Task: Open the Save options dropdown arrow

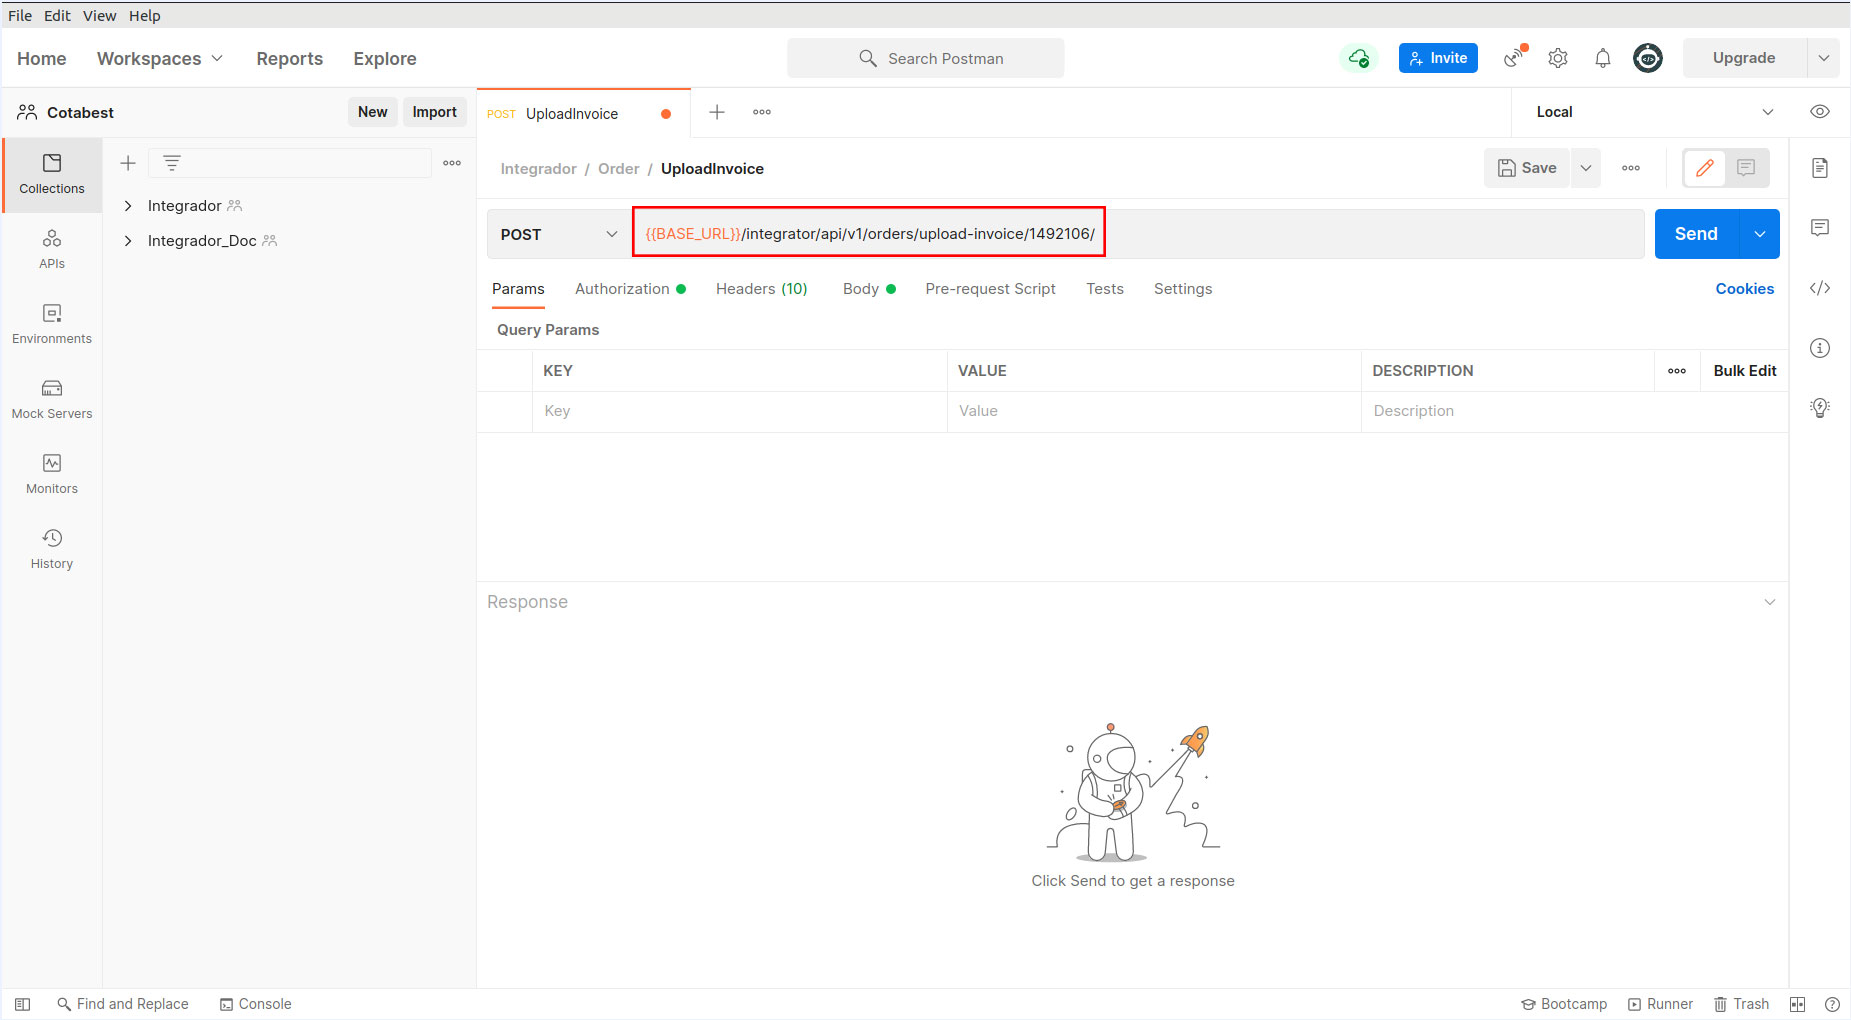Action: [x=1585, y=168]
